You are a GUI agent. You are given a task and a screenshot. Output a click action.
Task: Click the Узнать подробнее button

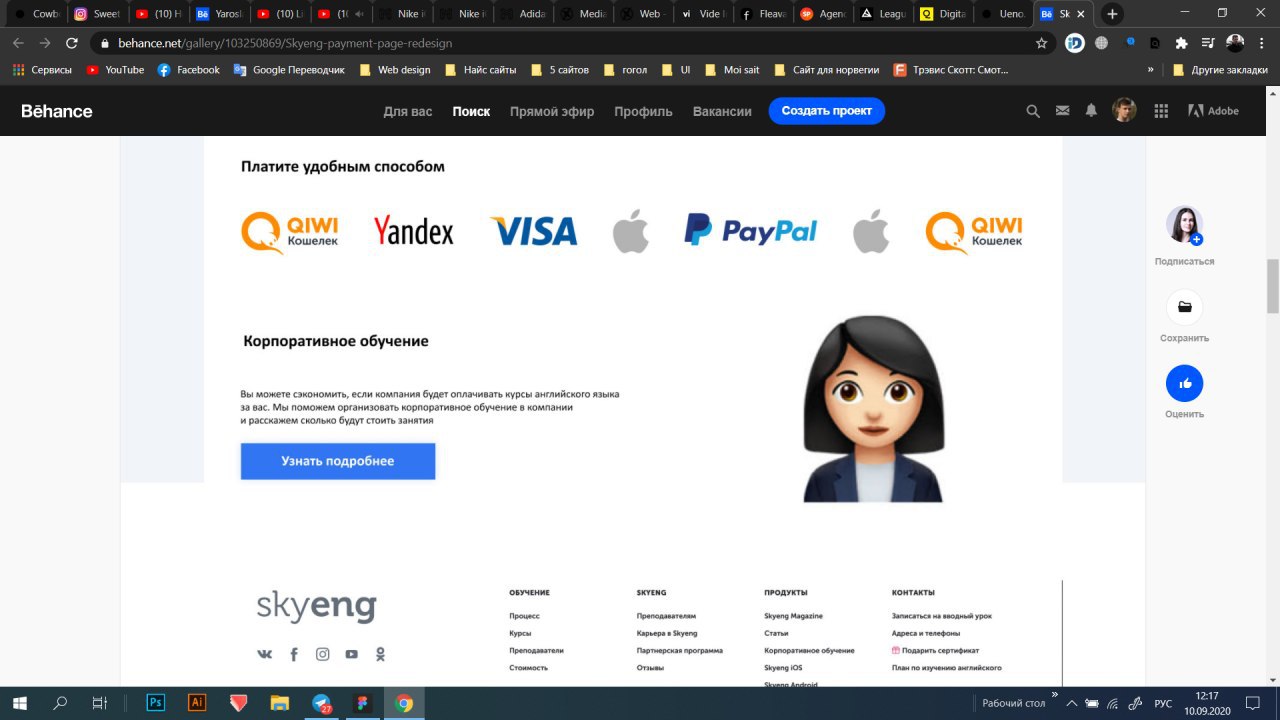pos(338,461)
